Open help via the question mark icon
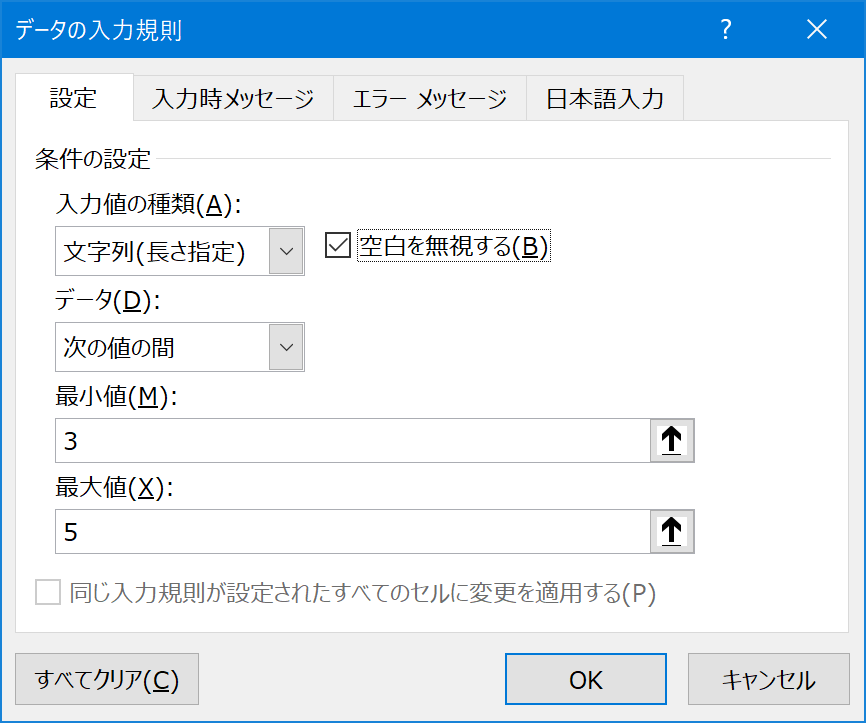The width and height of the screenshot is (866, 723). [726, 29]
